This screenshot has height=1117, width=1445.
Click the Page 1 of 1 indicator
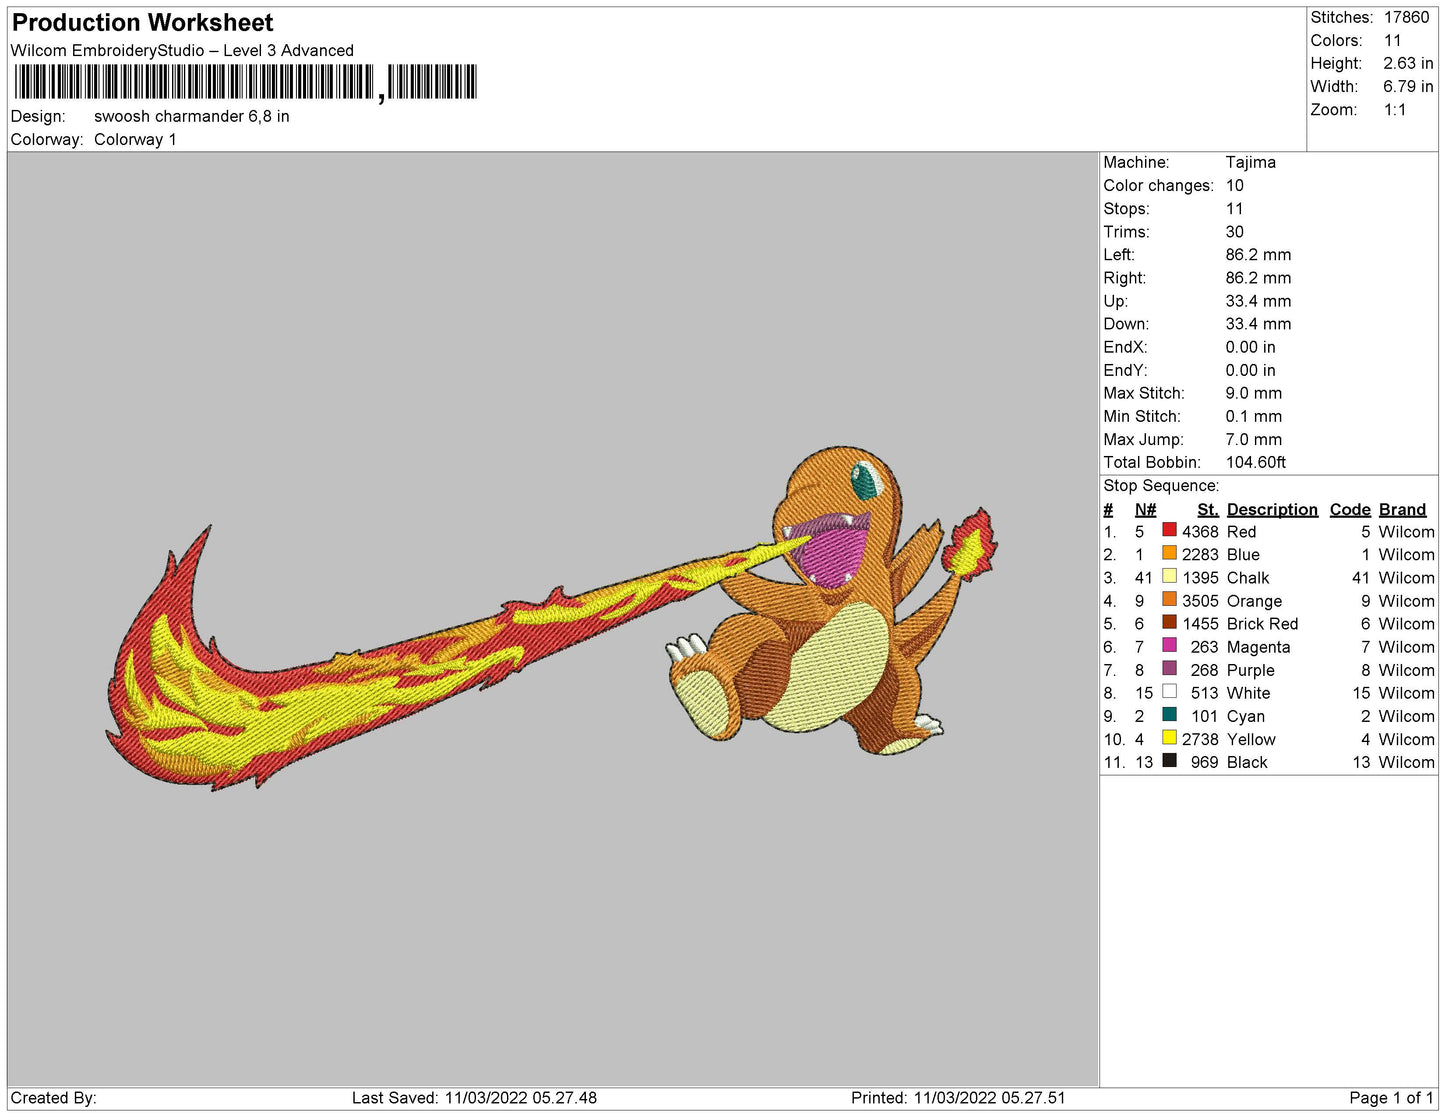tap(1391, 1098)
